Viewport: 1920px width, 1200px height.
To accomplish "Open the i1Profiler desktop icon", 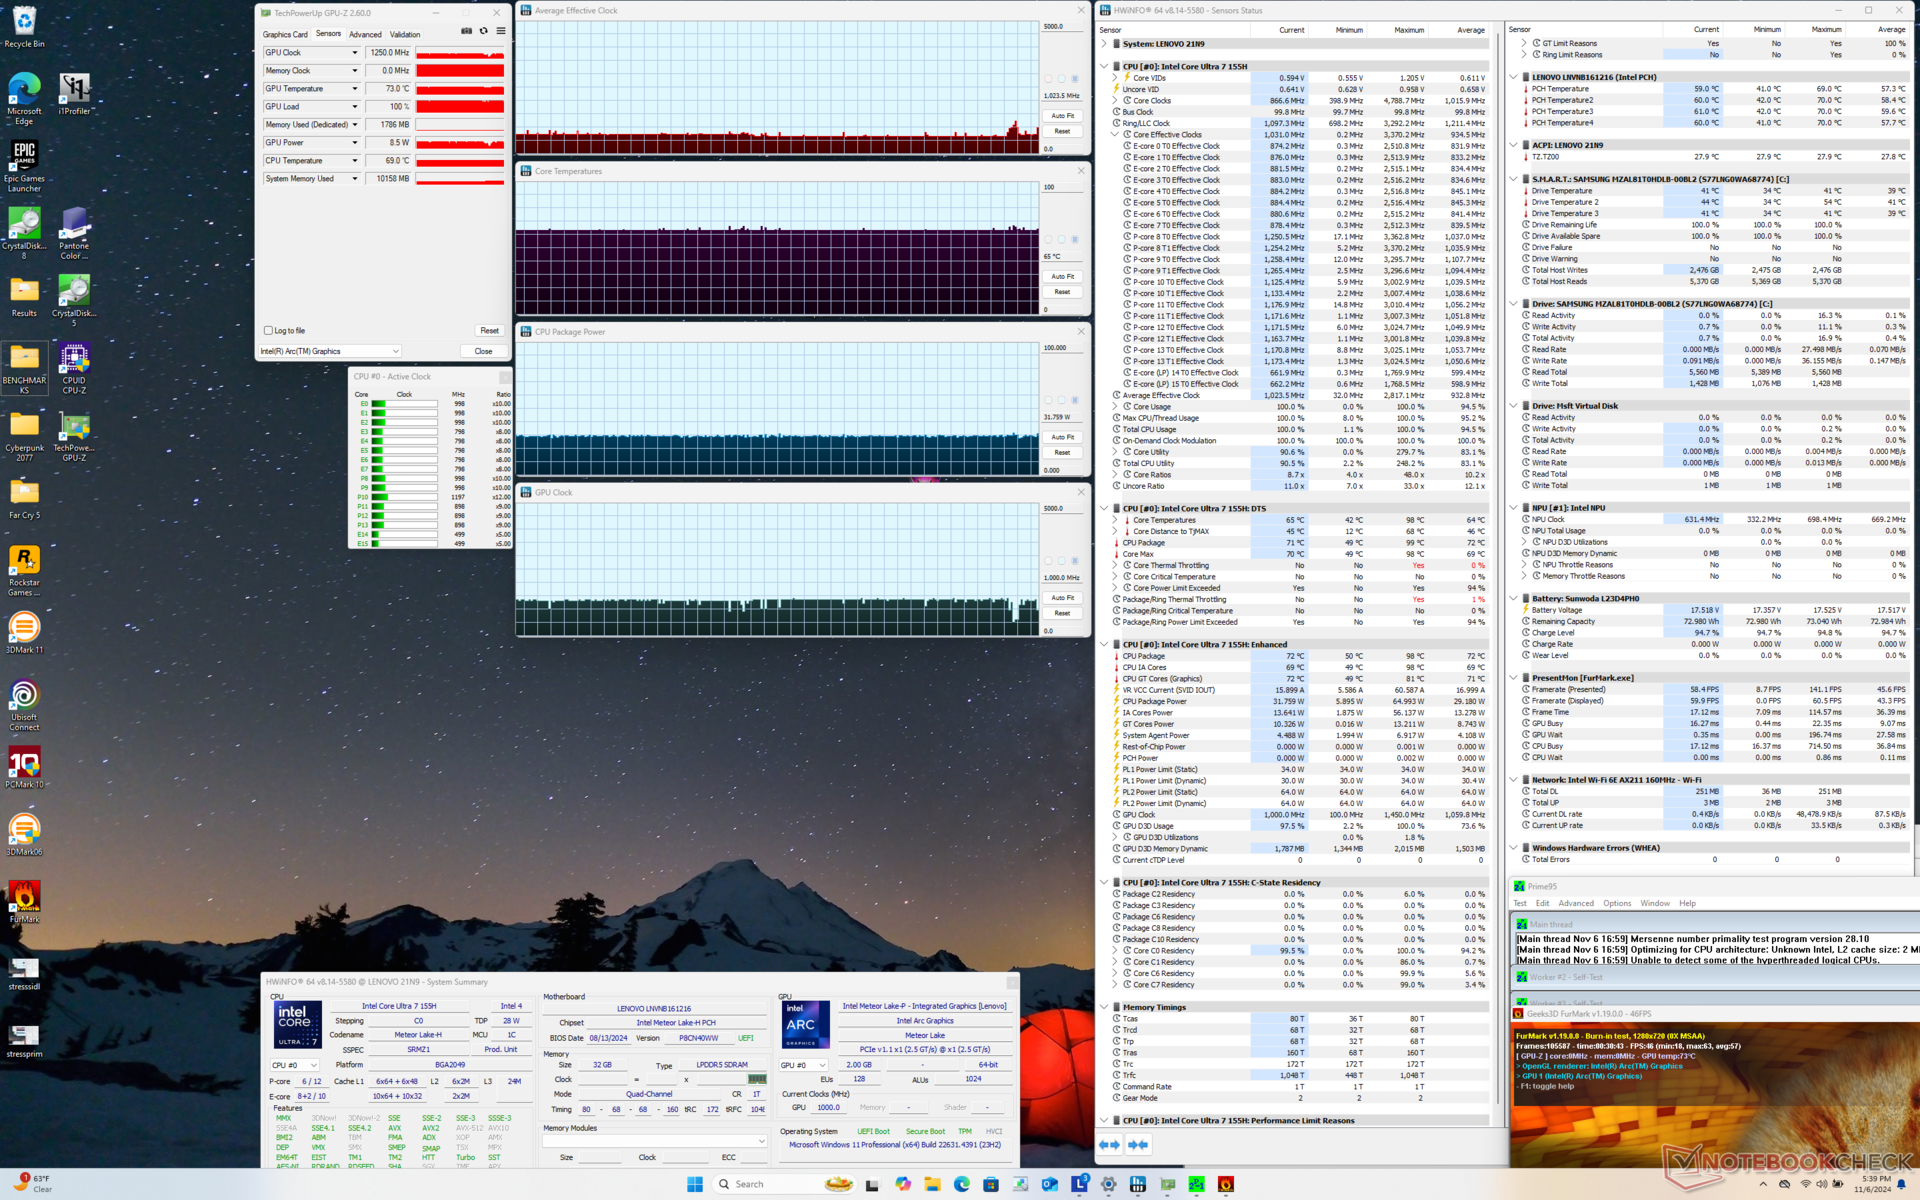I will (74, 93).
